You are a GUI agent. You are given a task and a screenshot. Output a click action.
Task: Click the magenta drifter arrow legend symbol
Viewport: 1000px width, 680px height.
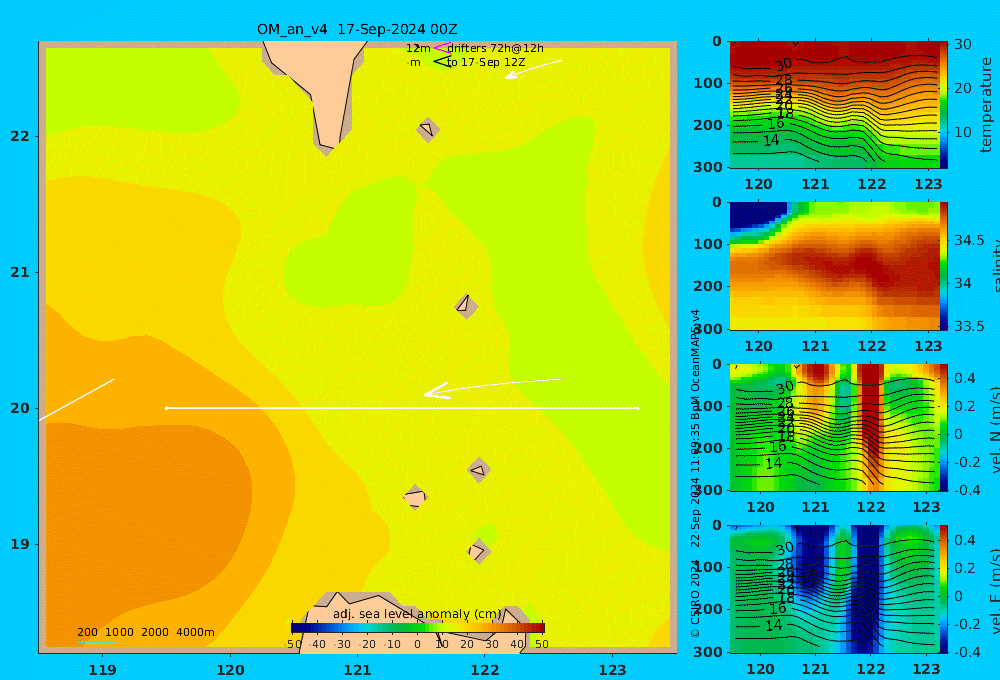click(442, 47)
